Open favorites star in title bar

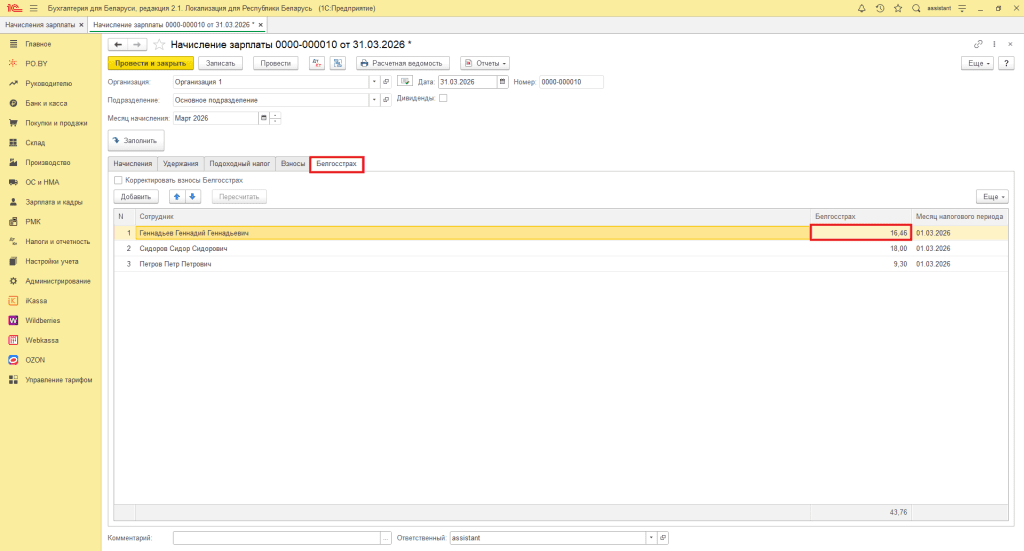(x=898, y=8)
